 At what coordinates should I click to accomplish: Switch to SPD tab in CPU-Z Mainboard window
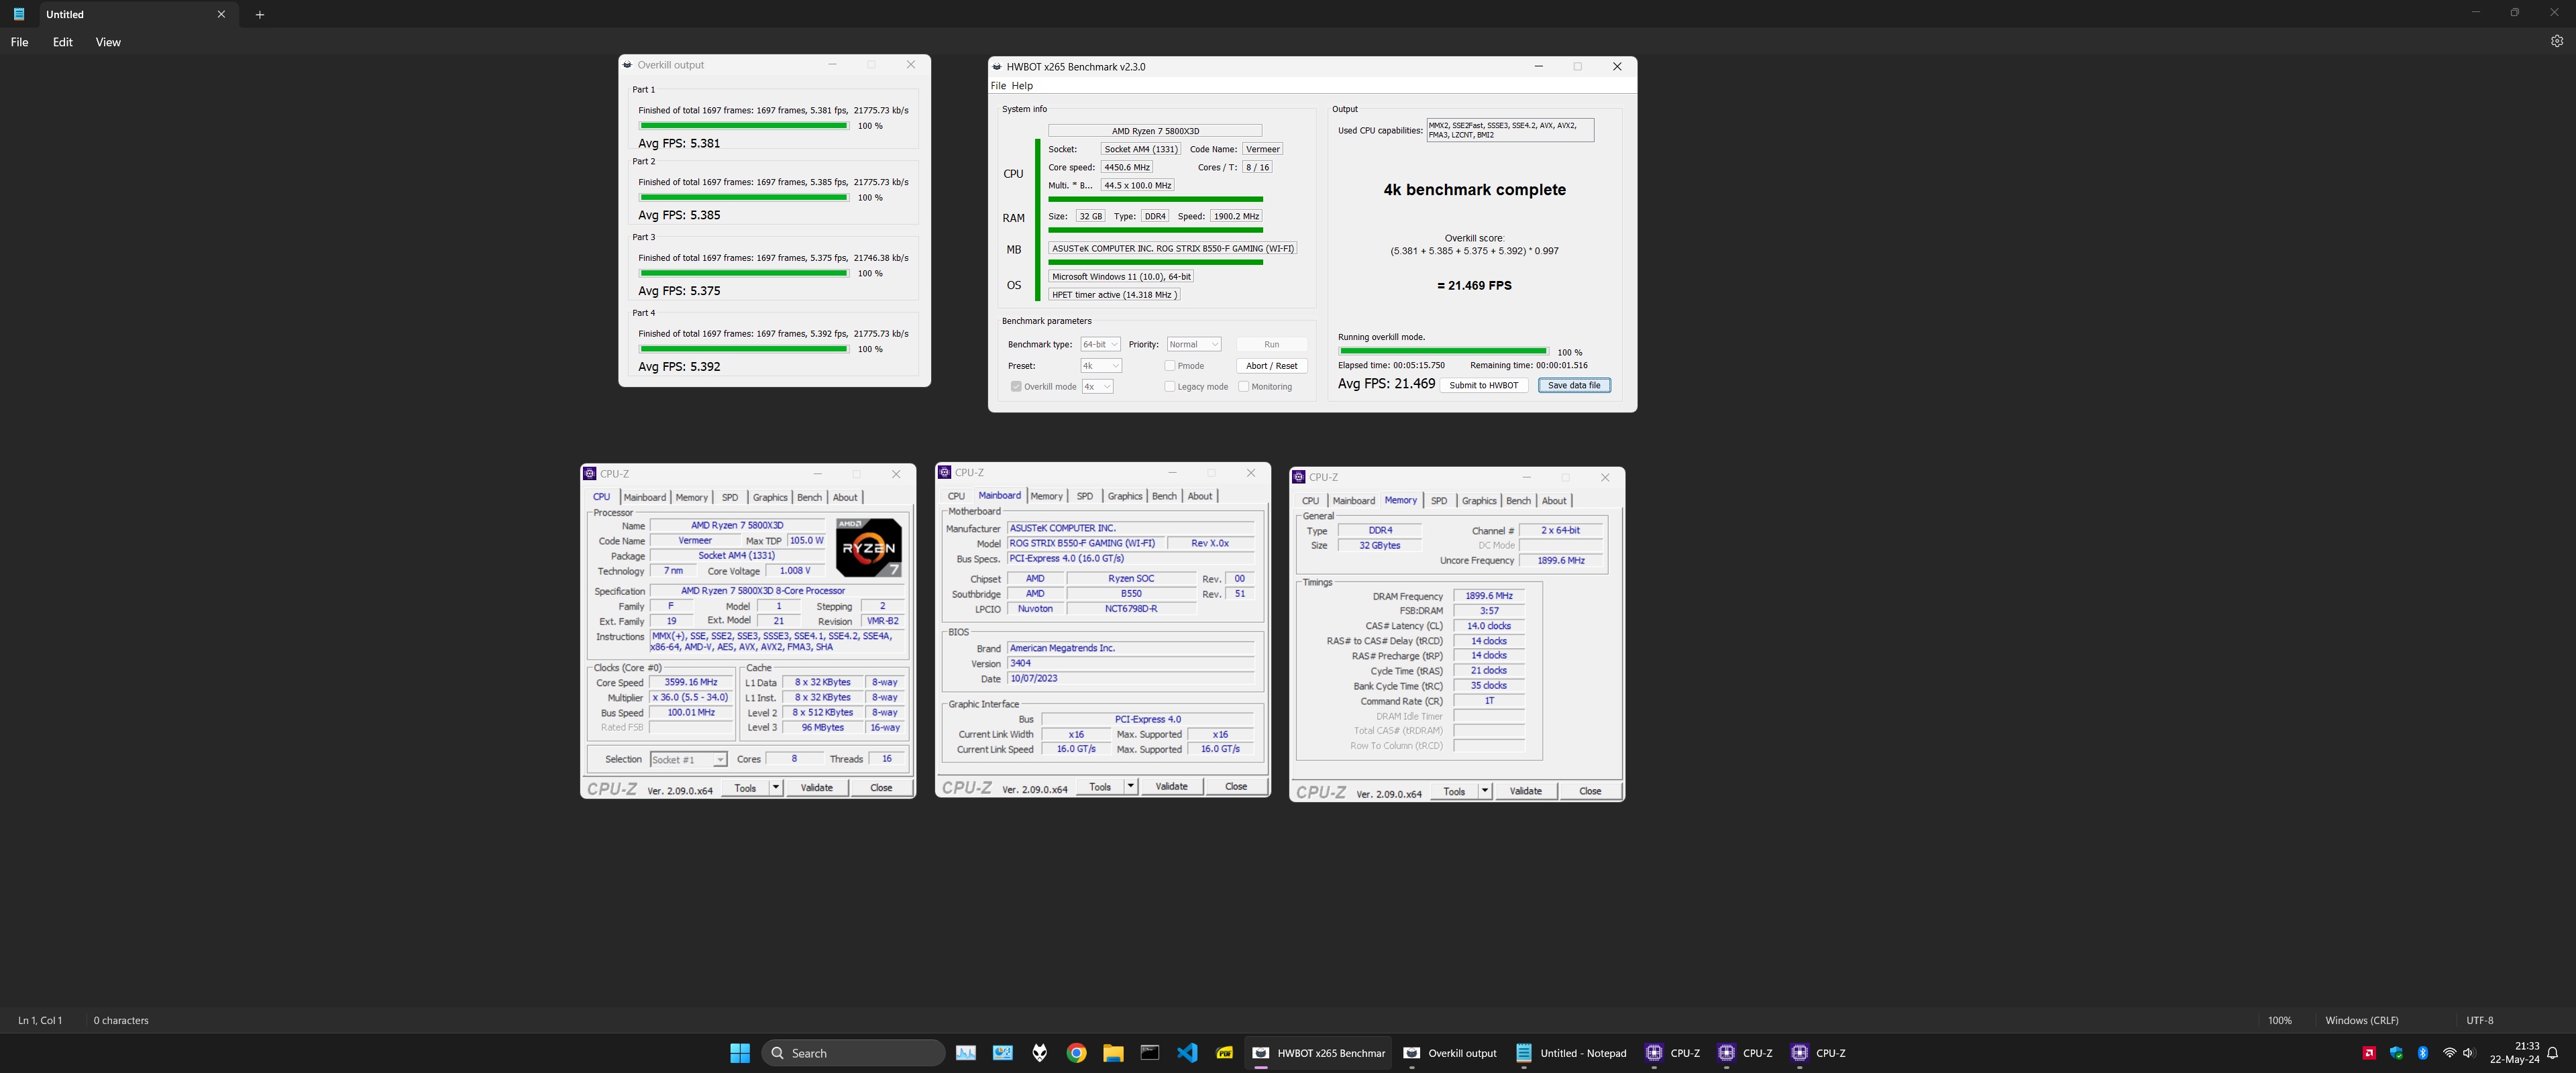coord(1084,496)
